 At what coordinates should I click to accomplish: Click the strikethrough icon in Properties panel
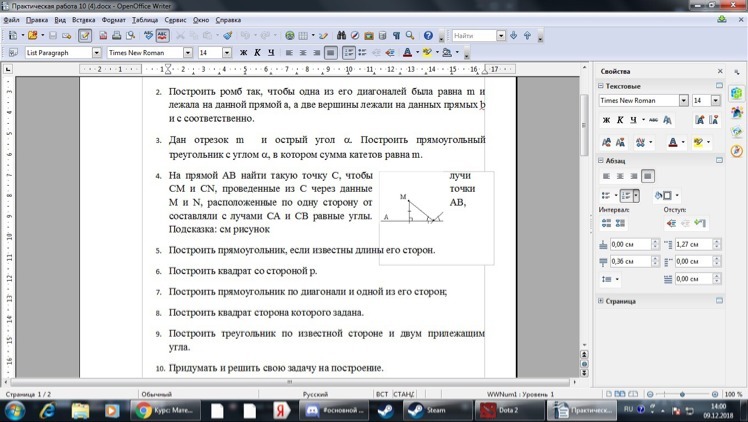pos(653,120)
